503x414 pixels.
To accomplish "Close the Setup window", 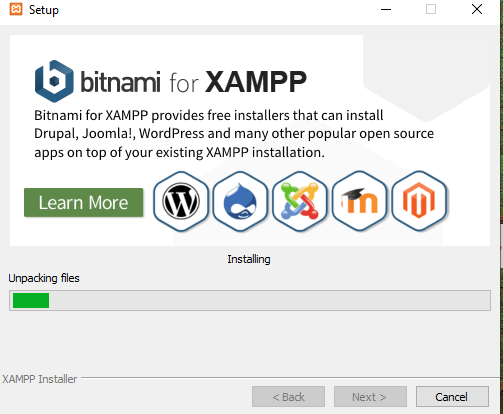I will pyautogui.click(x=477, y=9).
